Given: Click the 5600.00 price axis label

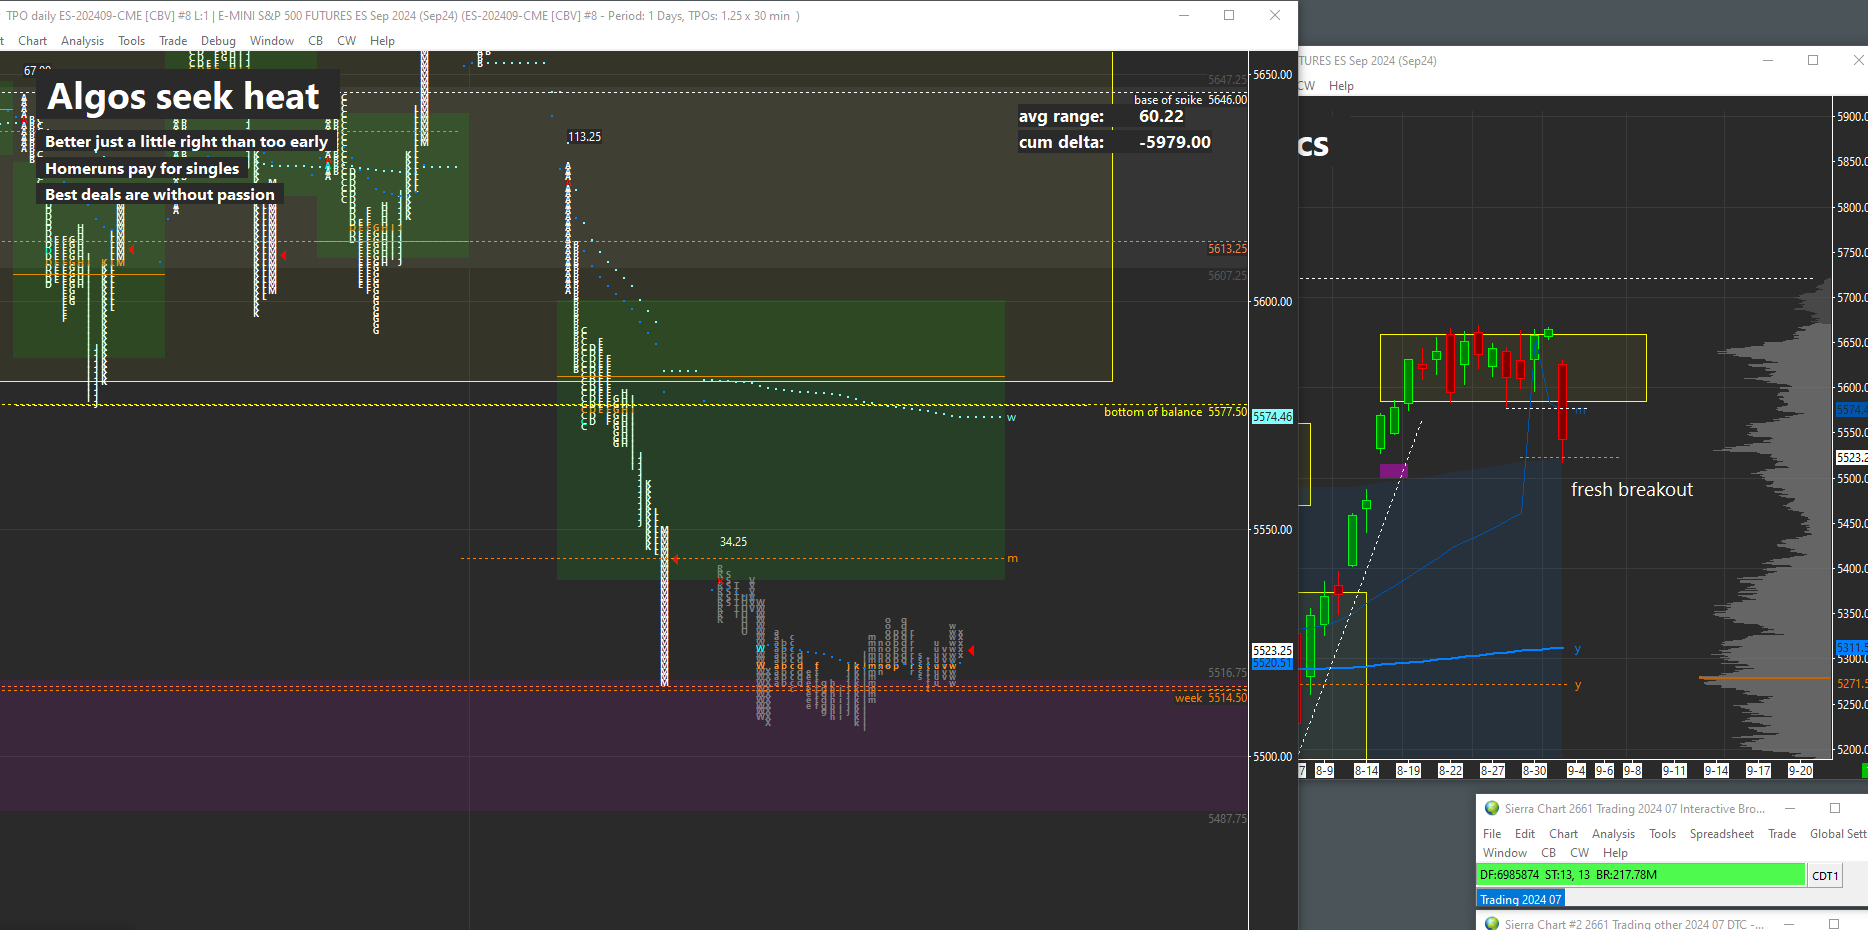Looking at the screenshot, I should [1272, 302].
